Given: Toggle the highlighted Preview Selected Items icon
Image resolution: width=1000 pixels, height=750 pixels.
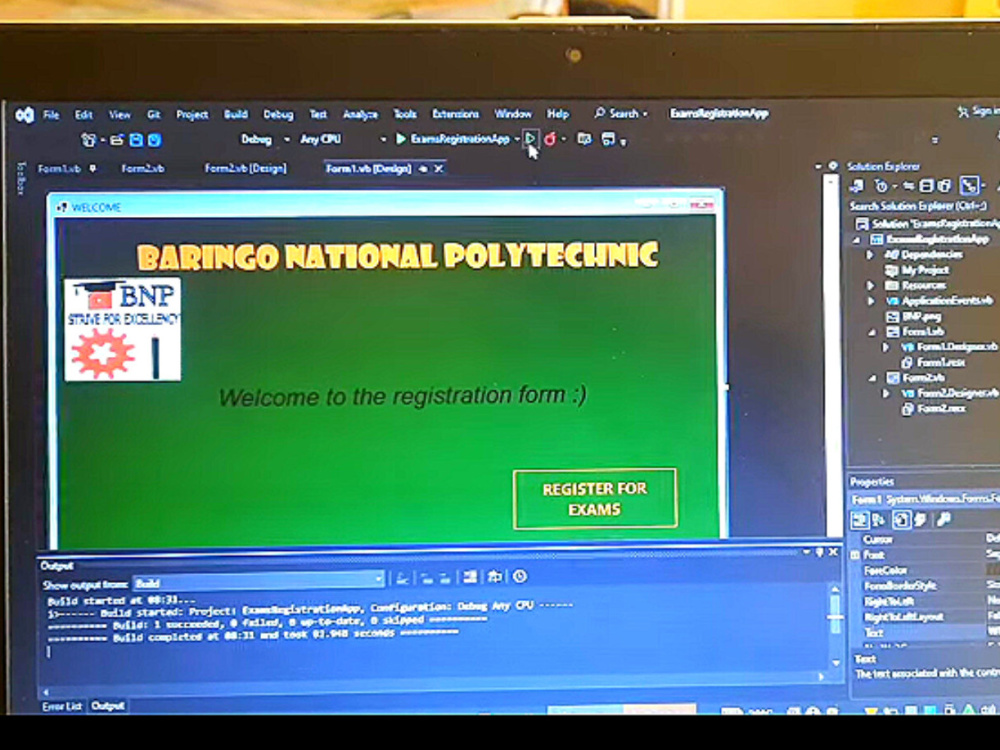Looking at the screenshot, I should coord(969,186).
